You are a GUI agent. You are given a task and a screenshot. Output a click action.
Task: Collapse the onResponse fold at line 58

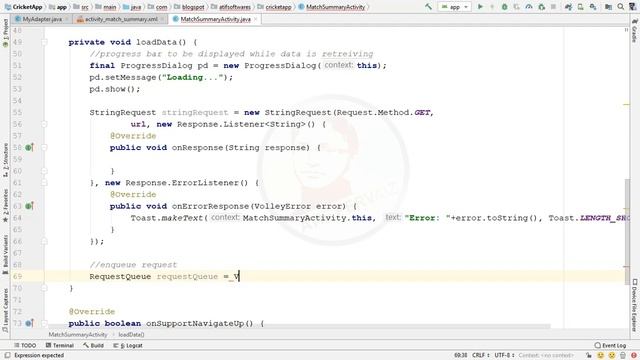44,147
